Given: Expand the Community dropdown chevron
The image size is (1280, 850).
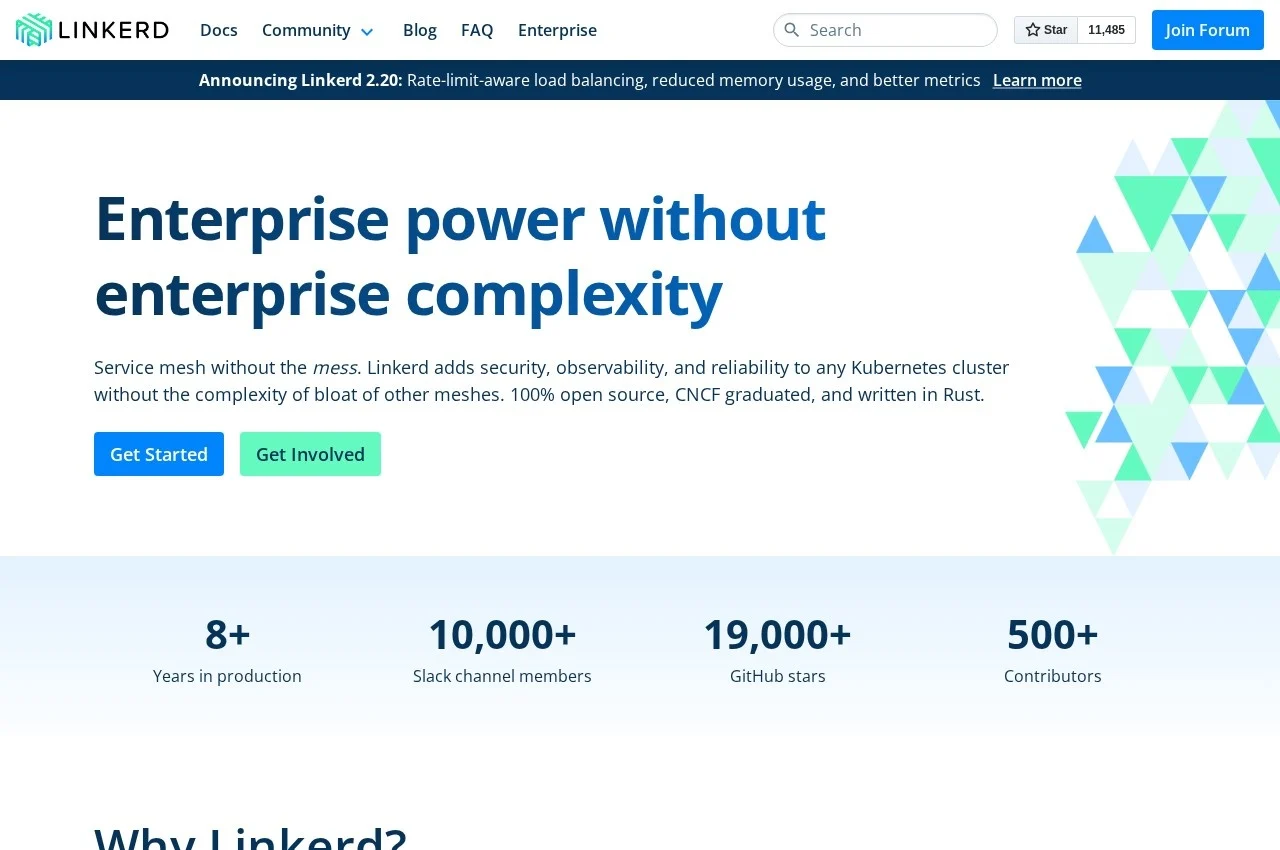Looking at the screenshot, I should [367, 31].
